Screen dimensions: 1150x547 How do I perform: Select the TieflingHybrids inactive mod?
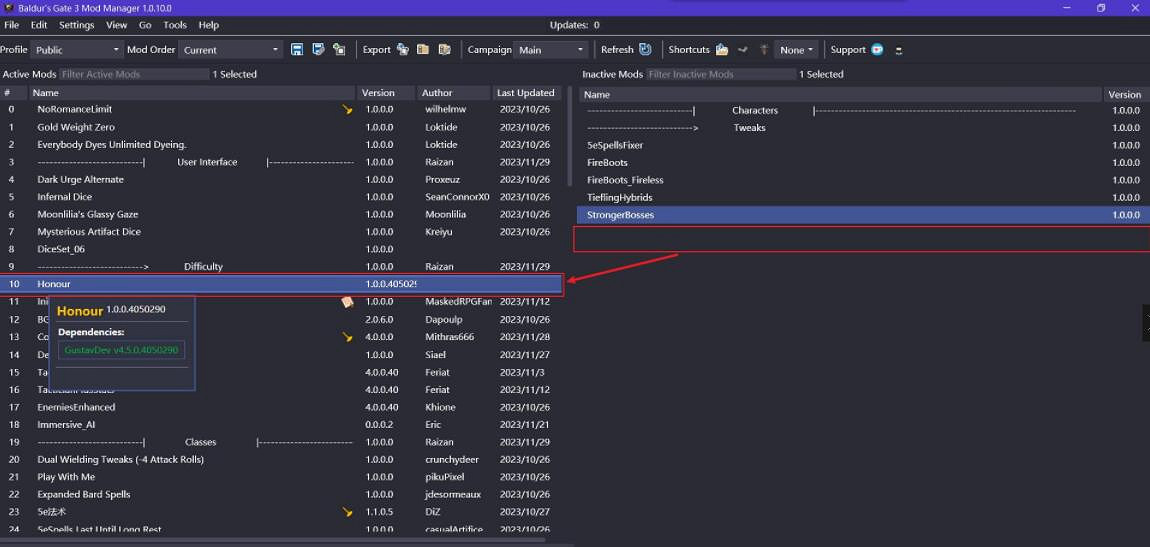[x=619, y=197]
